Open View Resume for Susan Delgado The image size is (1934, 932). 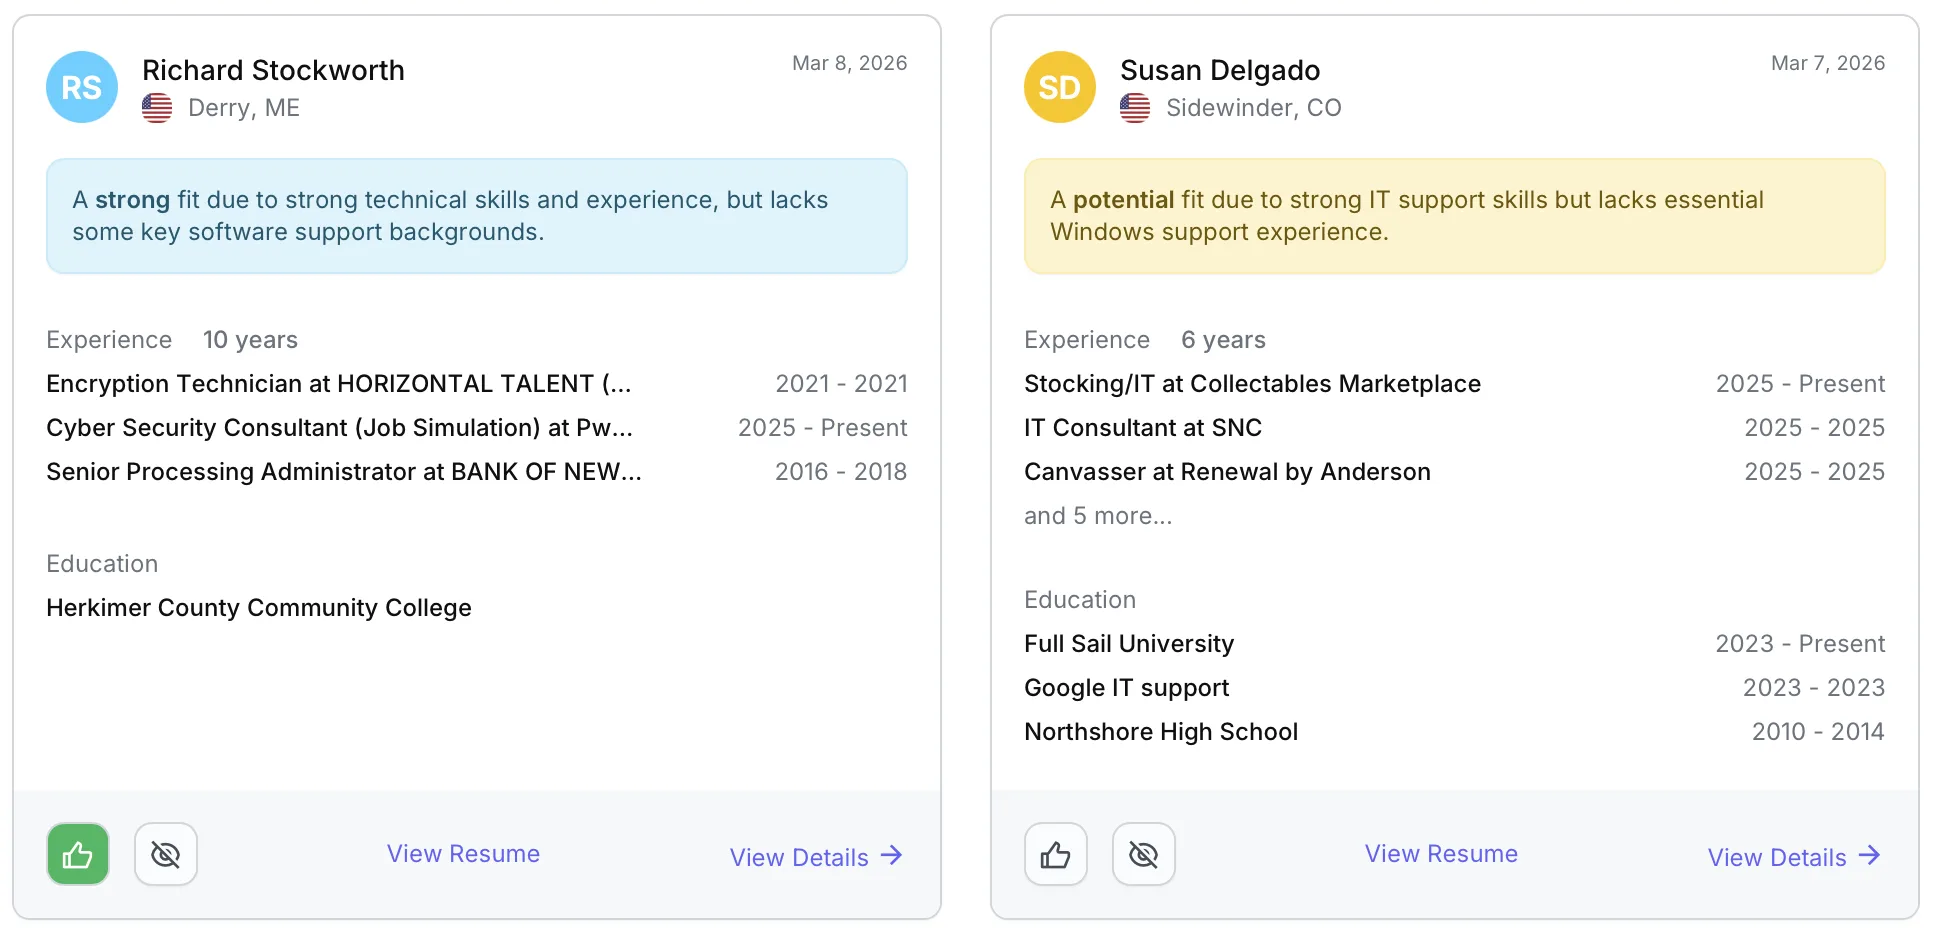click(x=1441, y=854)
